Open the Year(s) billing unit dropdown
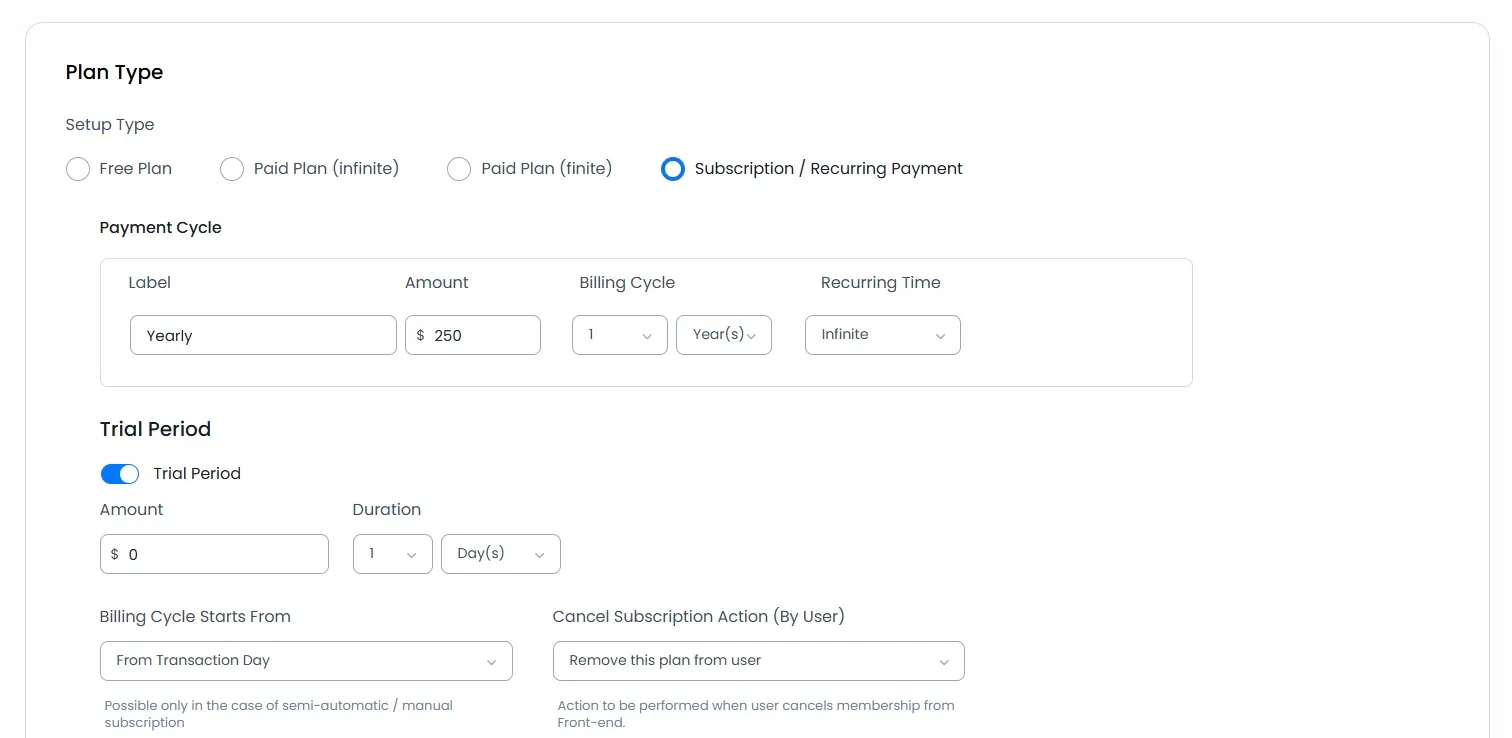Image resolution: width=1512 pixels, height=738 pixels. tap(723, 335)
